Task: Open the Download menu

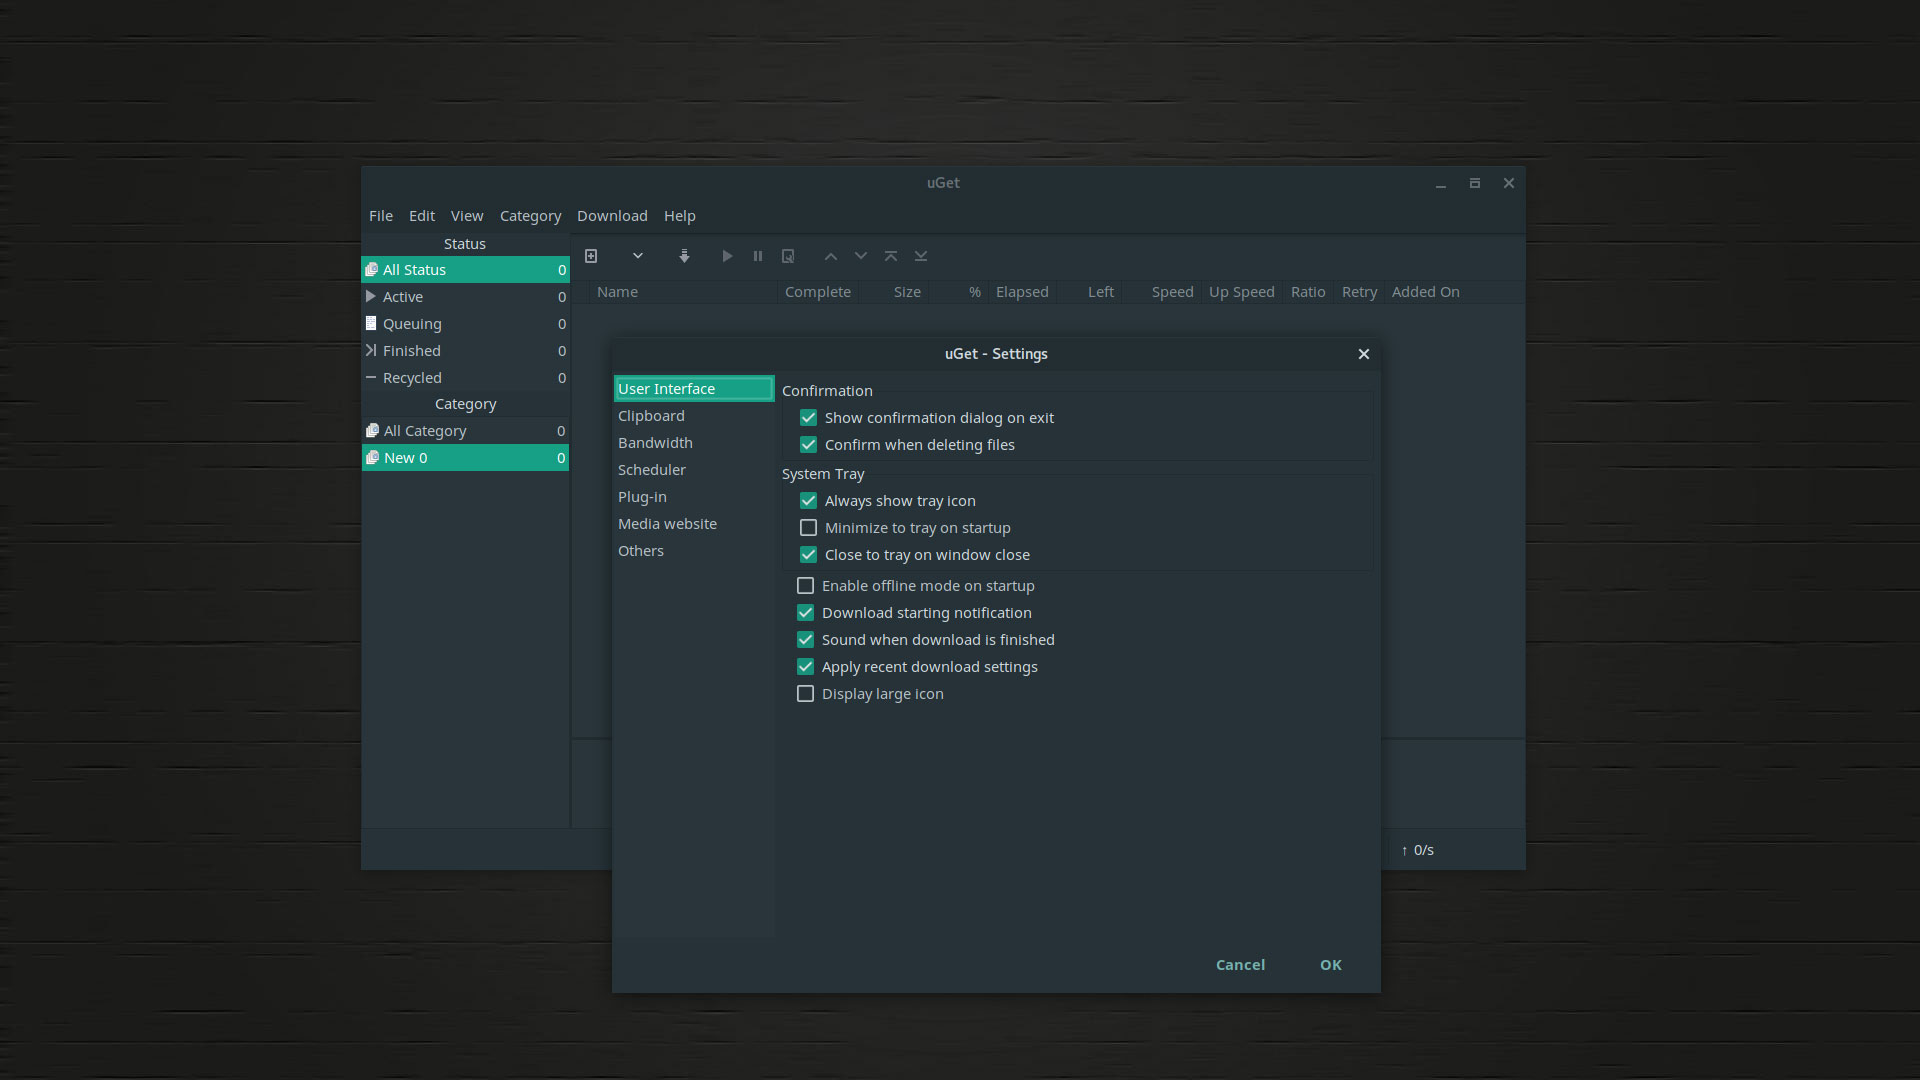Action: [612, 215]
